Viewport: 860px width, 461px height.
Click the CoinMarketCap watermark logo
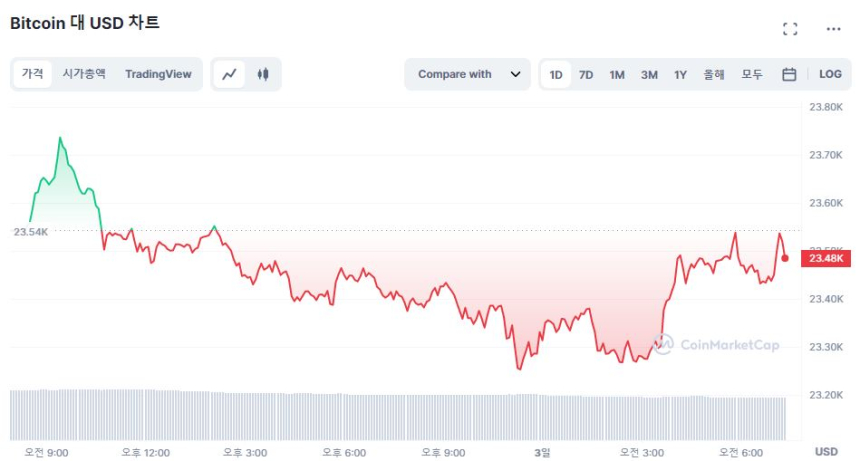pyautogui.click(x=716, y=344)
